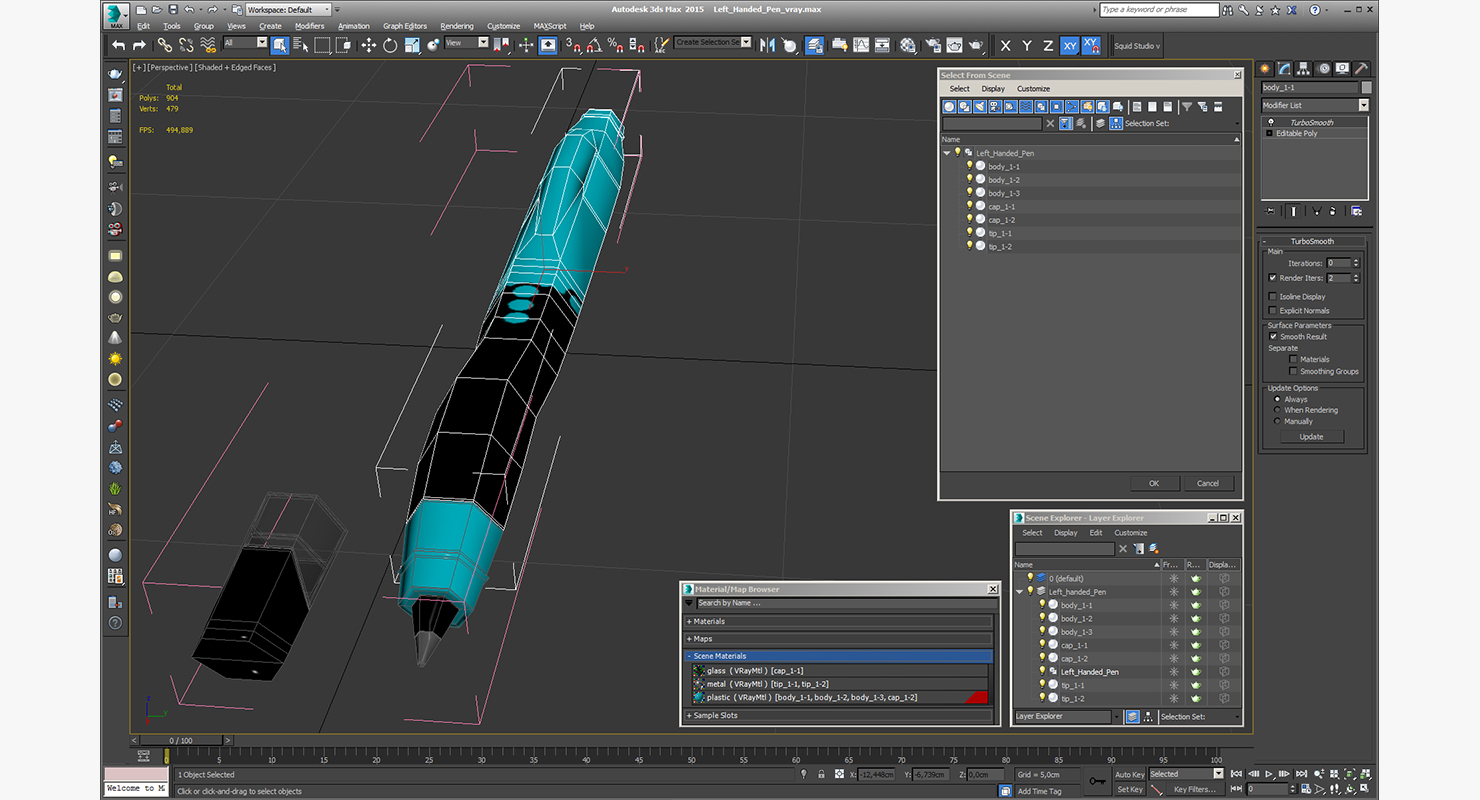Viewport: 1480px width, 800px height.
Task: Click the Redo arrow in the main toolbar
Action: (139, 45)
